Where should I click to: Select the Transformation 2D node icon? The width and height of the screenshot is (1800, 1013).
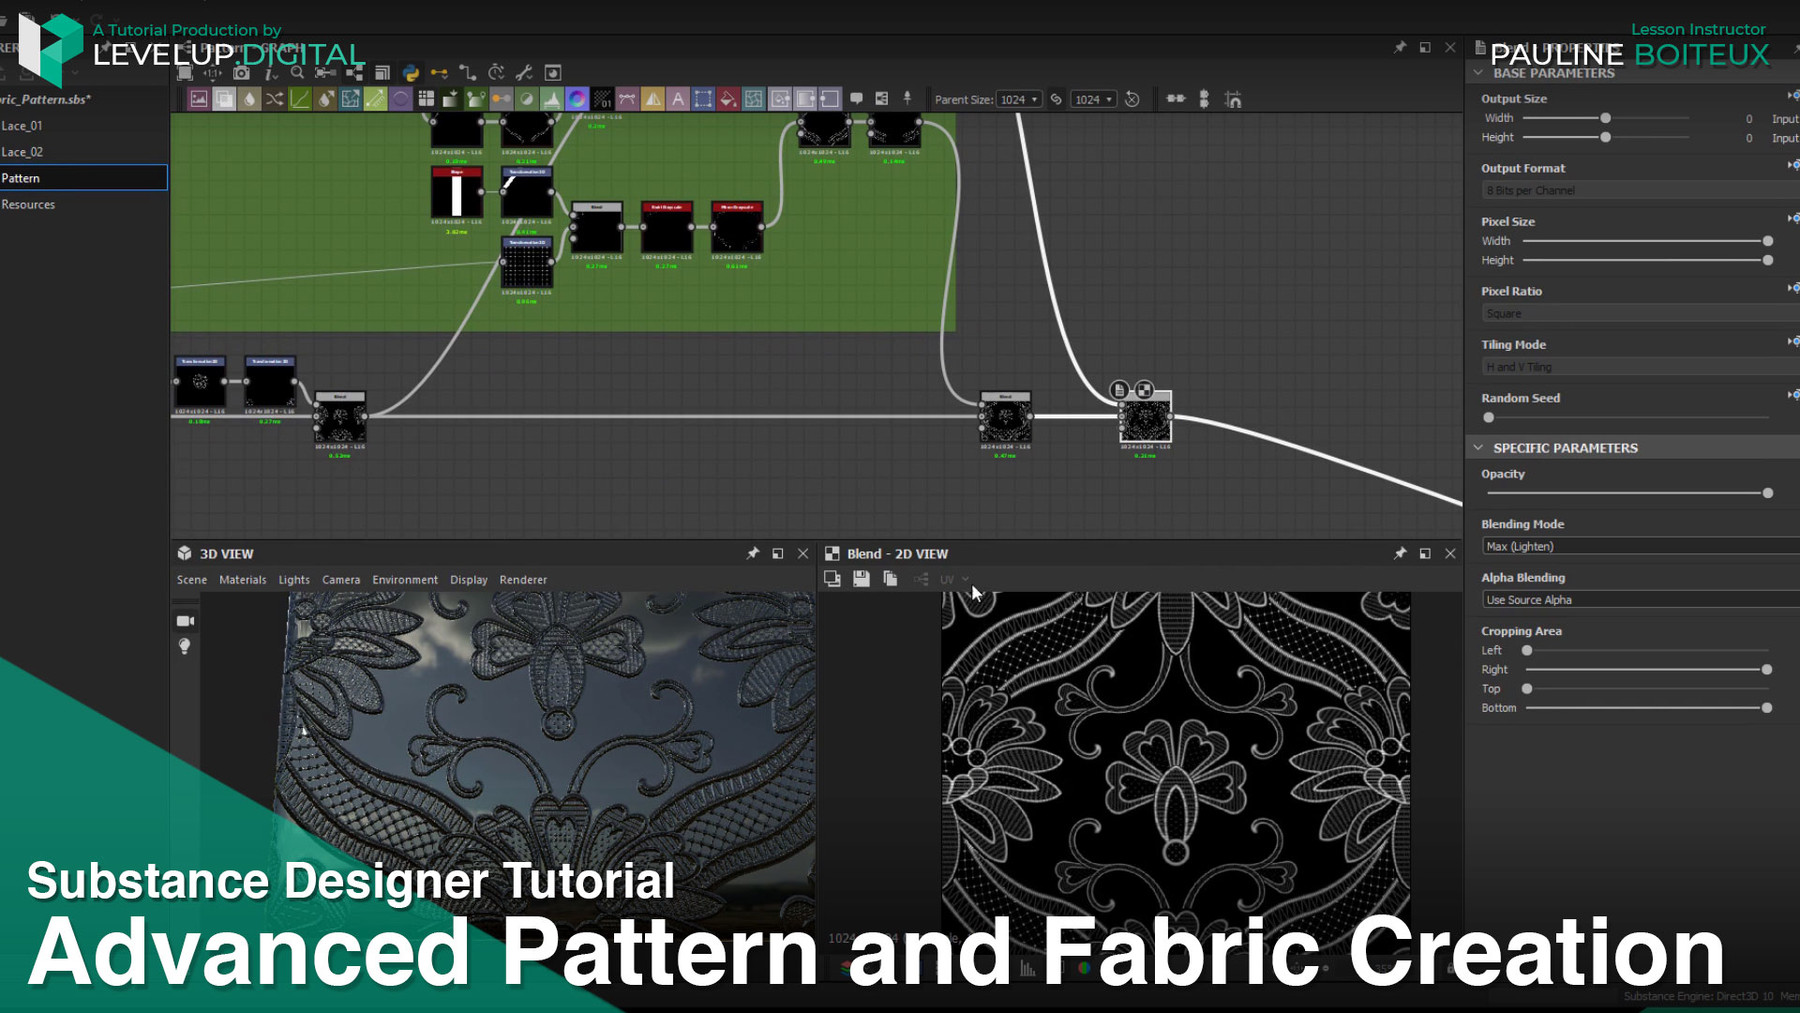tap(348, 98)
